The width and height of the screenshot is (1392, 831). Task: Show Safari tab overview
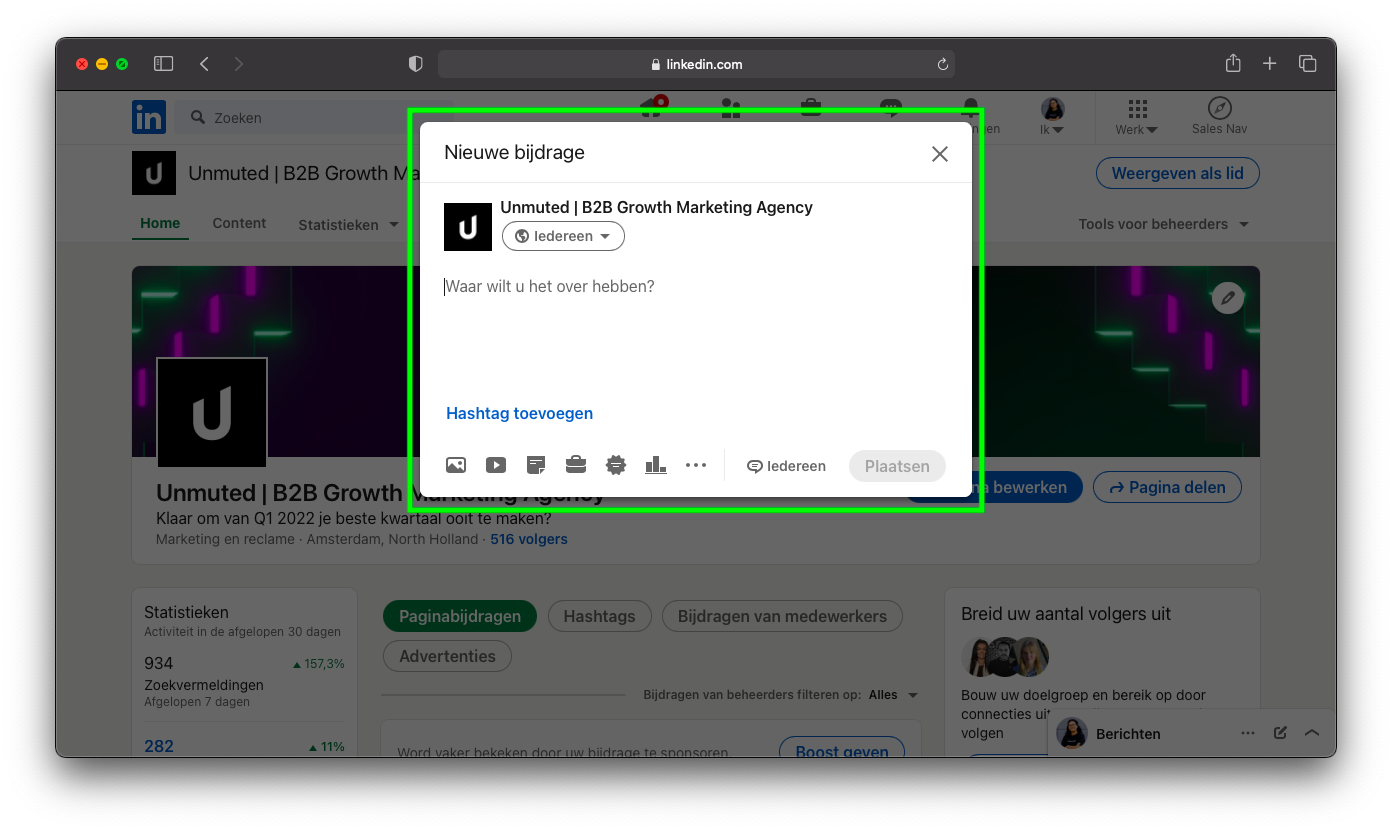(x=1308, y=64)
